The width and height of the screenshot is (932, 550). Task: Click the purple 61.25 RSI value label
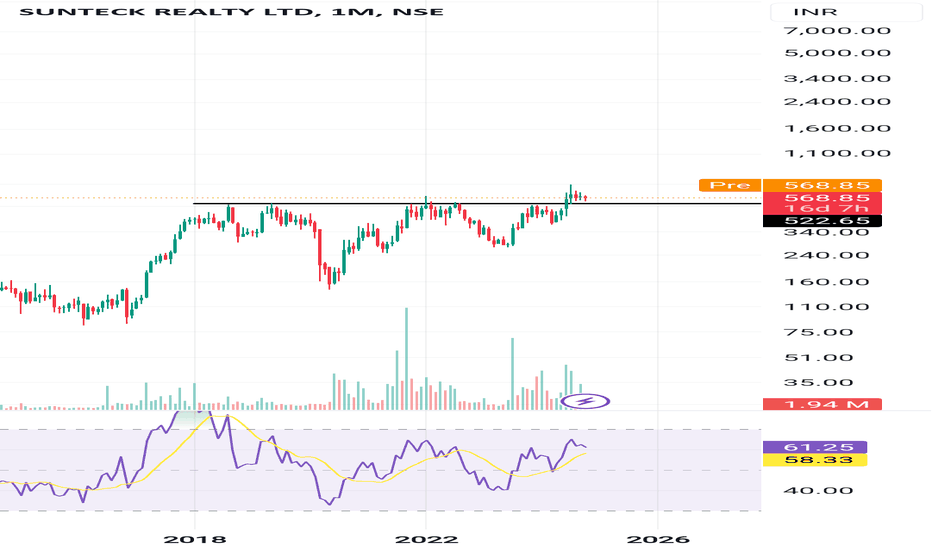coord(814,447)
